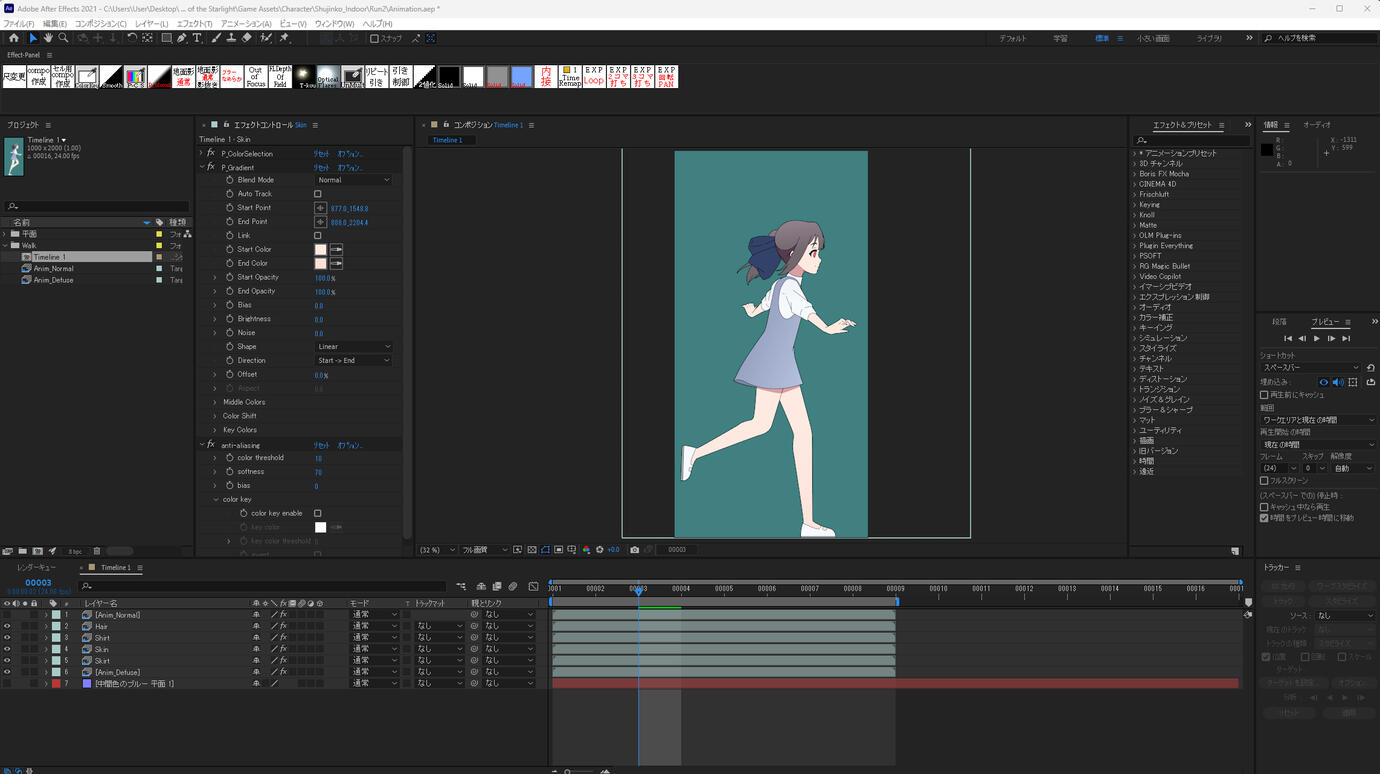Screen dimensions: 1380x774
Task: Select the Puppet Pin tool
Action: (x=284, y=38)
